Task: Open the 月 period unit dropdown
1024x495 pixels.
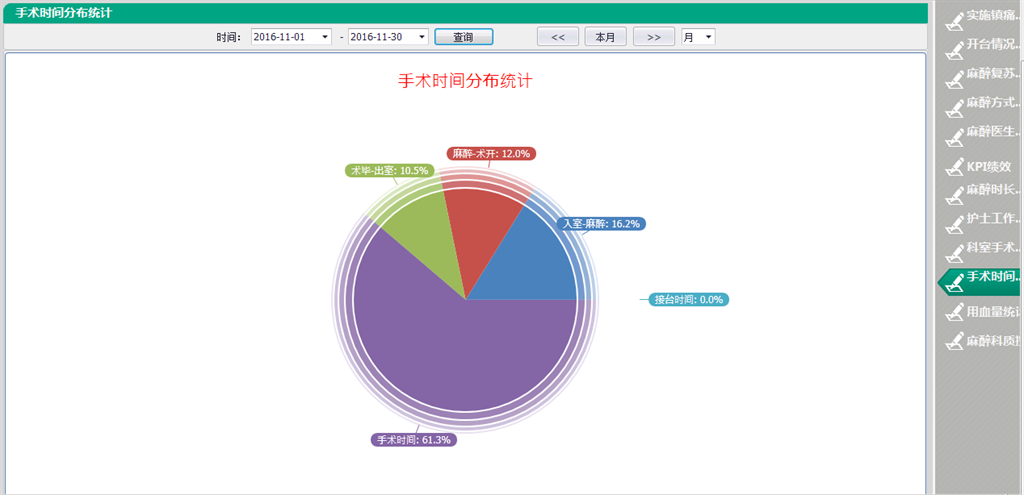Action: tap(708, 37)
